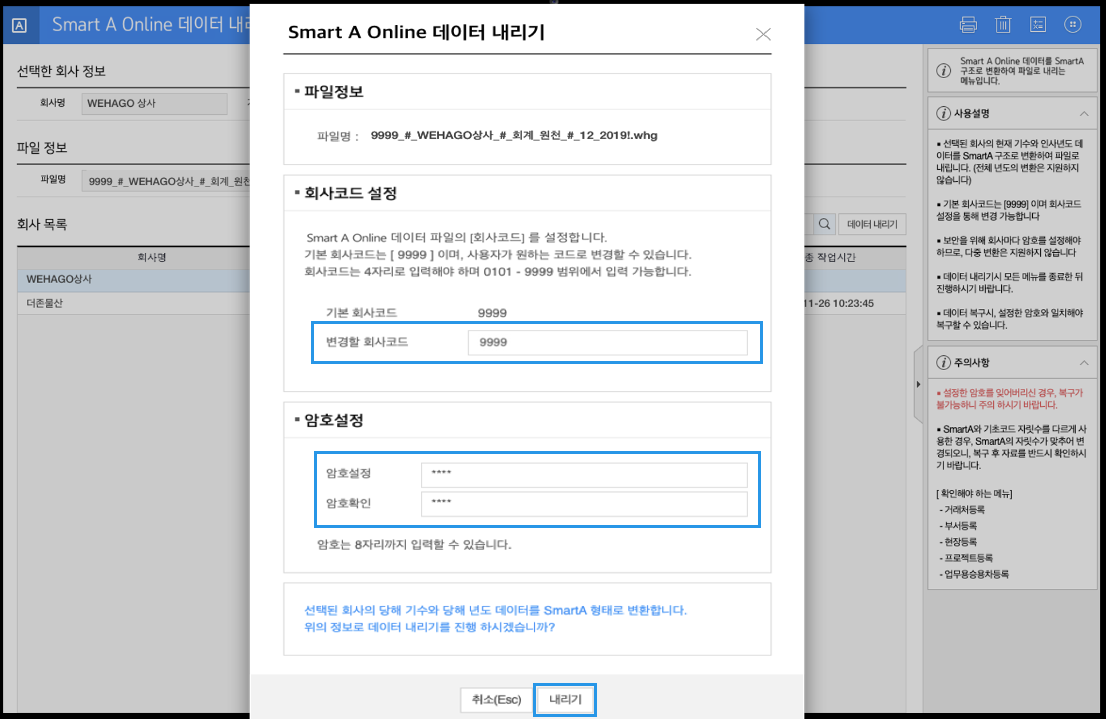Screen dimensions: 1106x719
Task: Click the info icon beside 주의사항
Action: [942, 362]
